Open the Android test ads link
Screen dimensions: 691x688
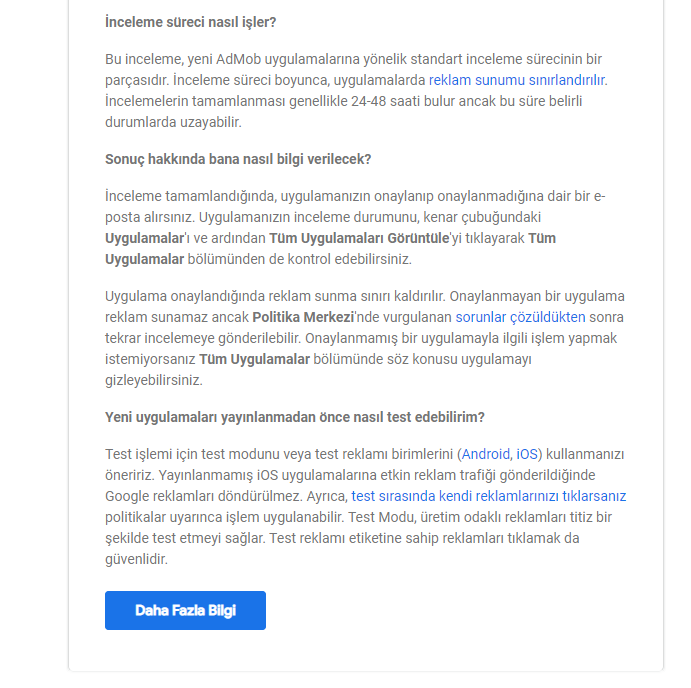coord(486,454)
